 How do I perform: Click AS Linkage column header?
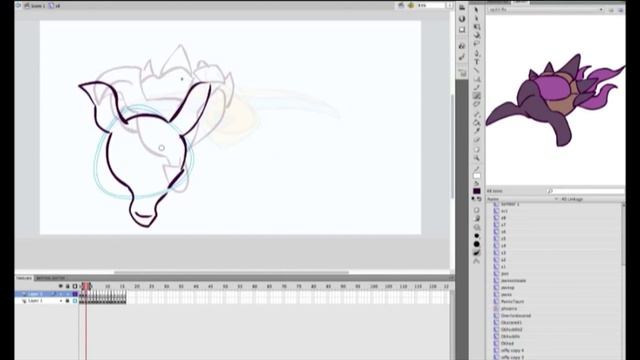[572, 199]
